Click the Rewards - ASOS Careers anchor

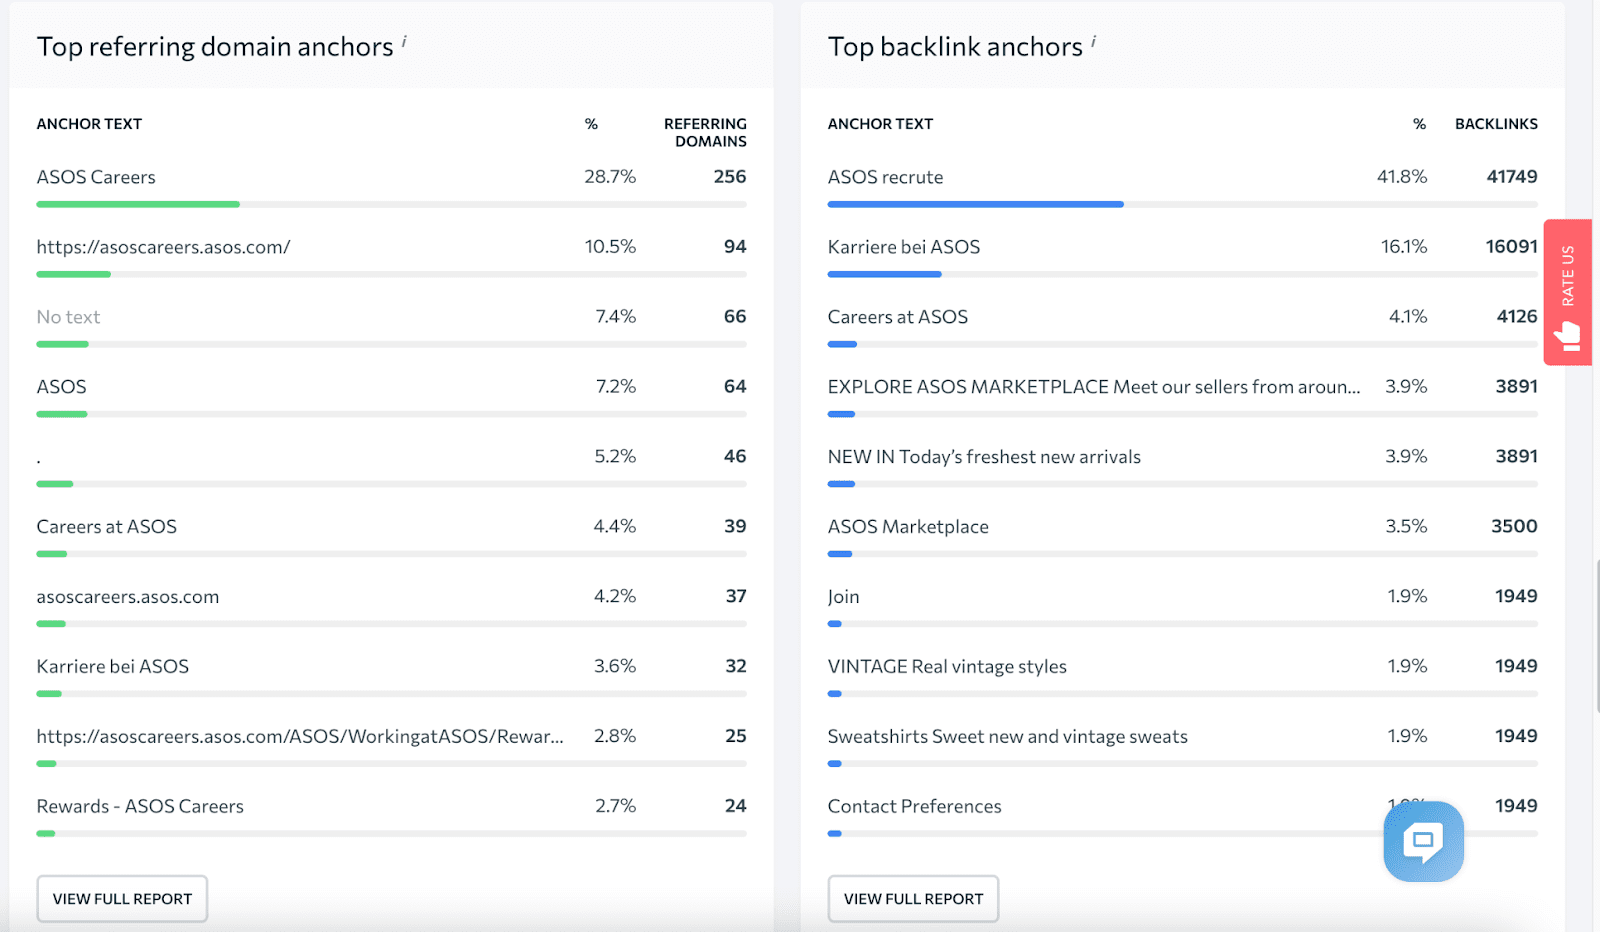click(140, 806)
